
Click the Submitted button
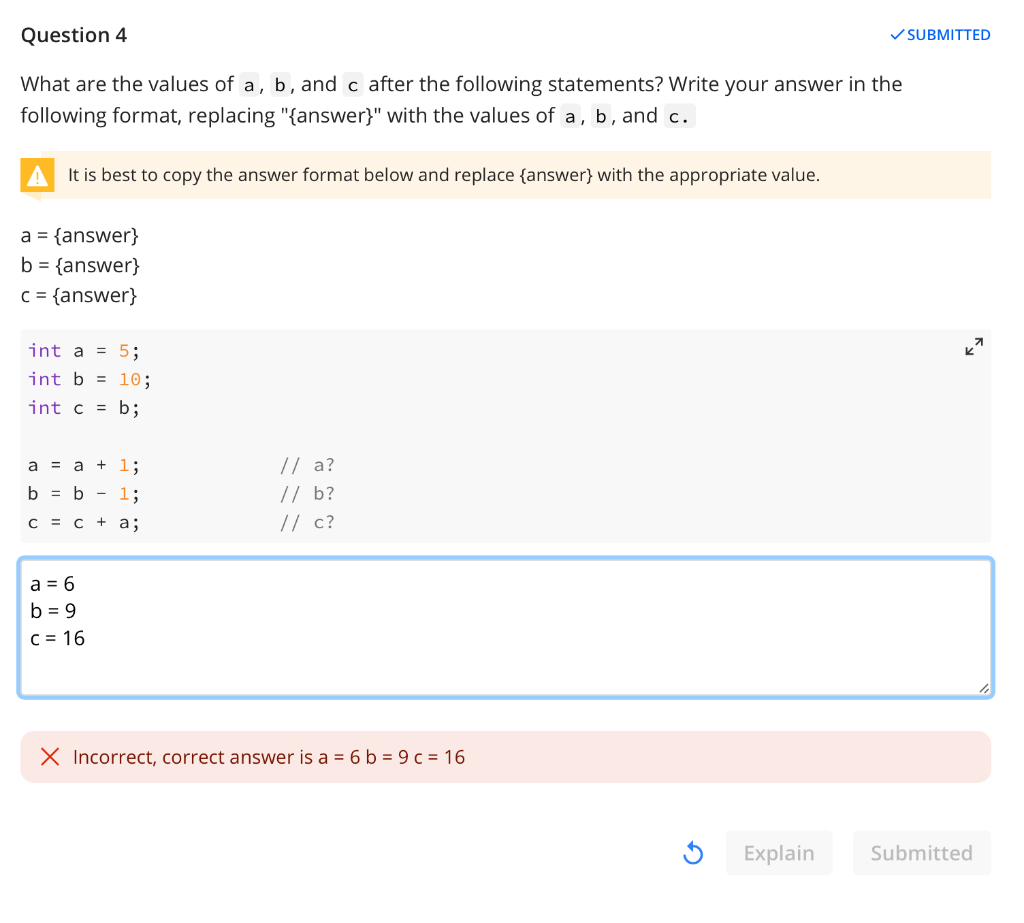(x=921, y=852)
